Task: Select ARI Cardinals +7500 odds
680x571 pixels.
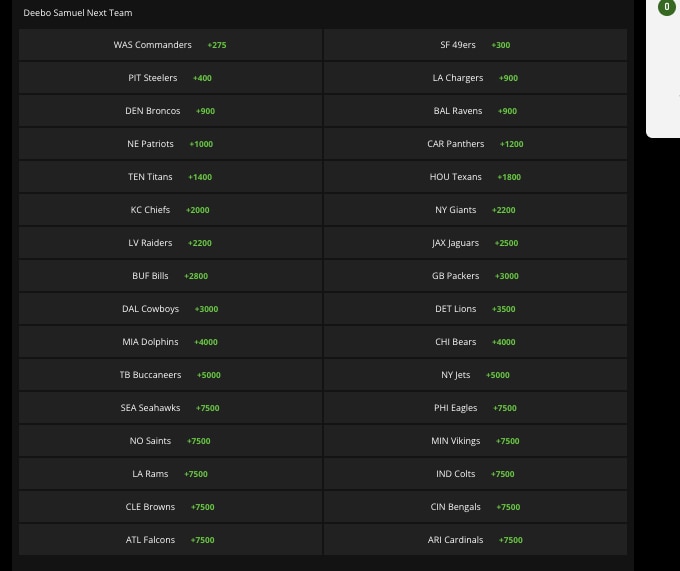Action: (475, 540)
